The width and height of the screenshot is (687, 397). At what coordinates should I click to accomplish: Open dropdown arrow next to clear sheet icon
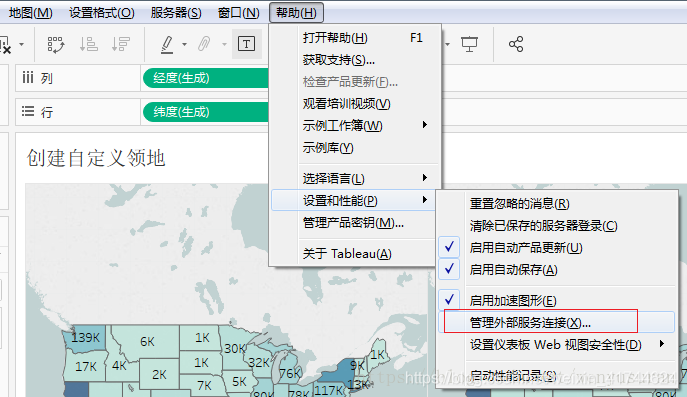(x=21, y=44)
